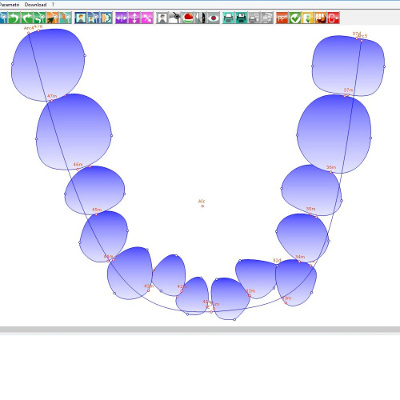400x400 pixels.
Task: Click the red and green hat icon
Action: 188,18
